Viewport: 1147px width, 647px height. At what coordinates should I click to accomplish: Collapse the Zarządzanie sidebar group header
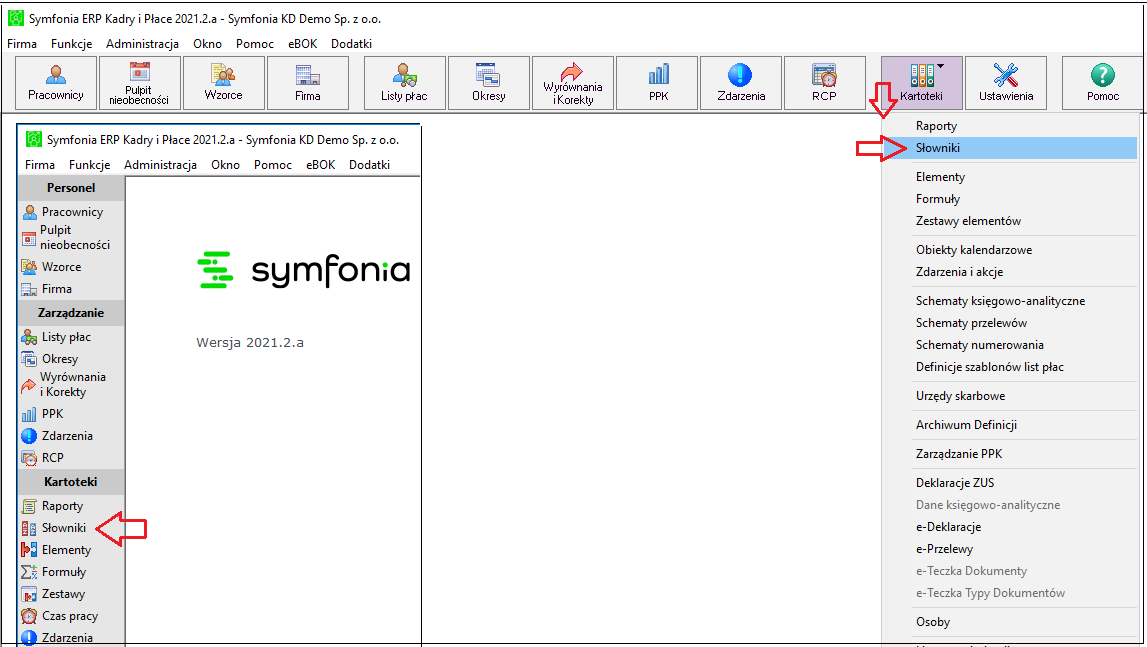[71, 313]
